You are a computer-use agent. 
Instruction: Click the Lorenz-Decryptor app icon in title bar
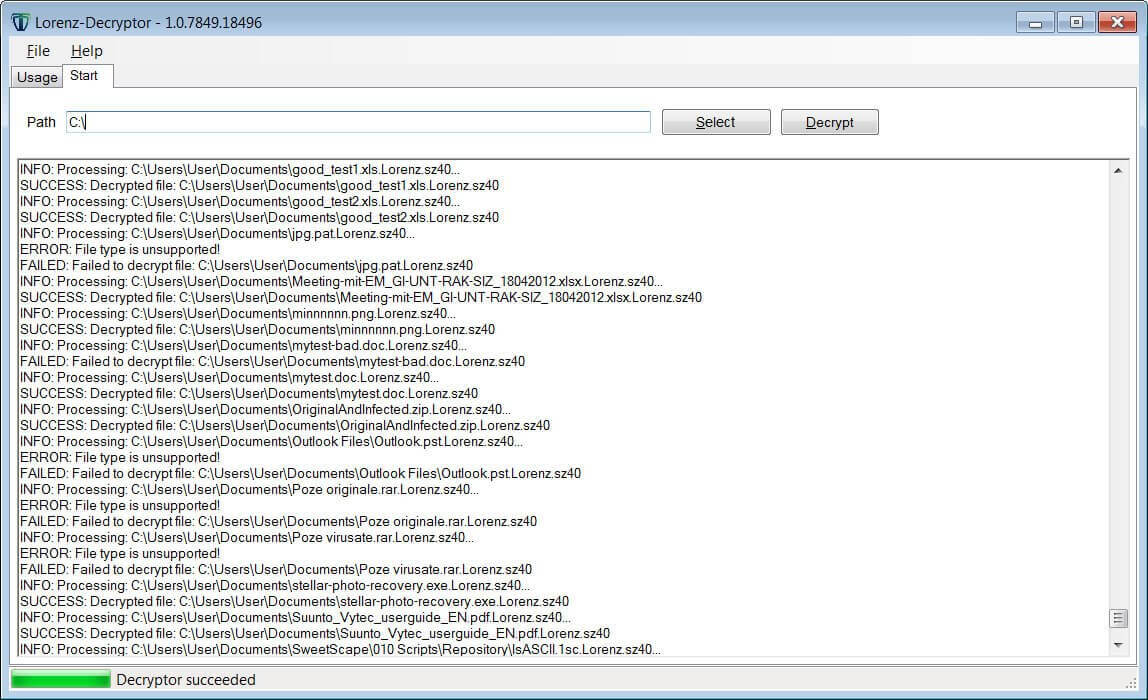(x=20, y=23)
